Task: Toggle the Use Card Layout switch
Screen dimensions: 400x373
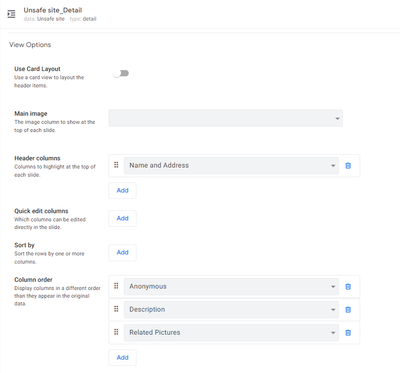Action: point(121,73)
